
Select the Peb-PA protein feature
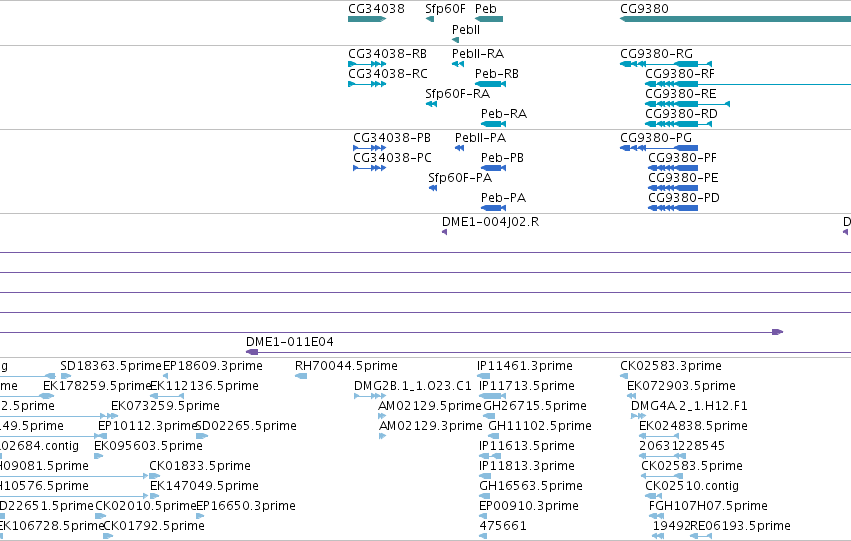(493, 208)
